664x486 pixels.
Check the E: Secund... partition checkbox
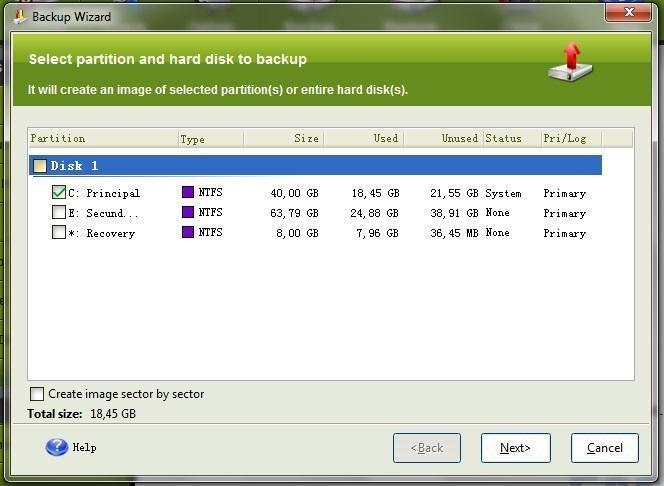(58, 212)
